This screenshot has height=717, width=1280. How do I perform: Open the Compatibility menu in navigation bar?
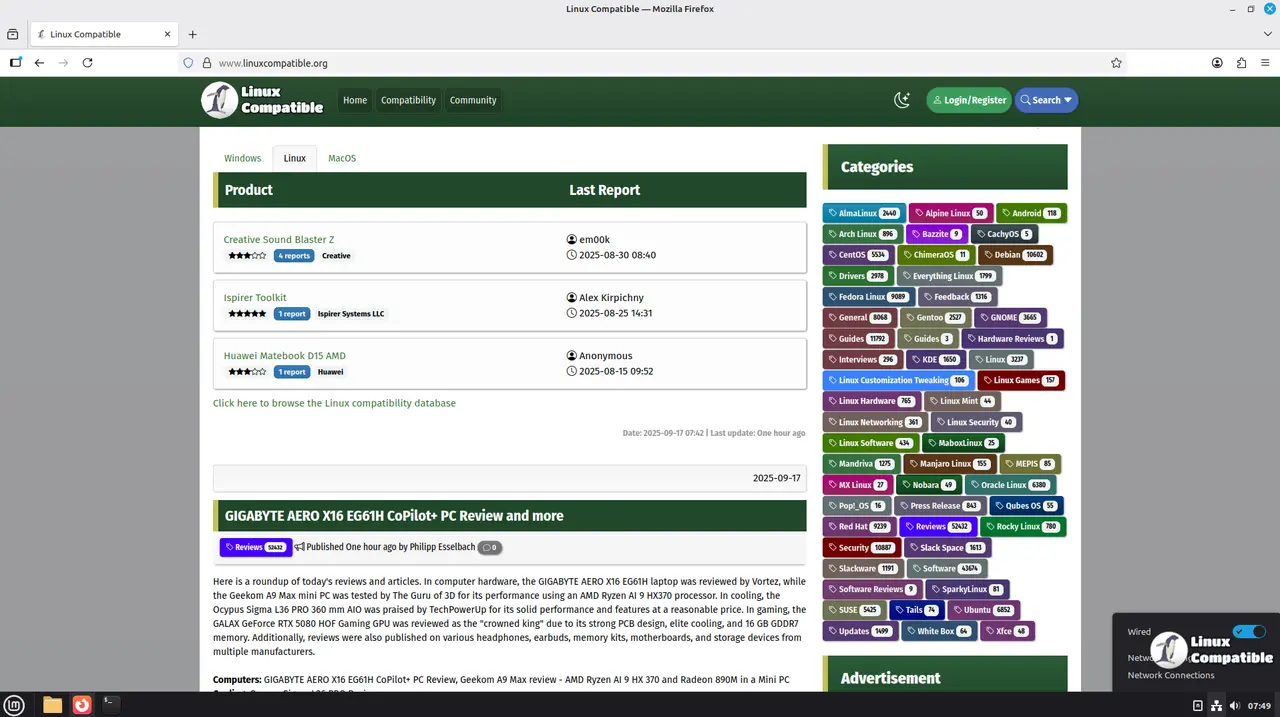(408, 100)
